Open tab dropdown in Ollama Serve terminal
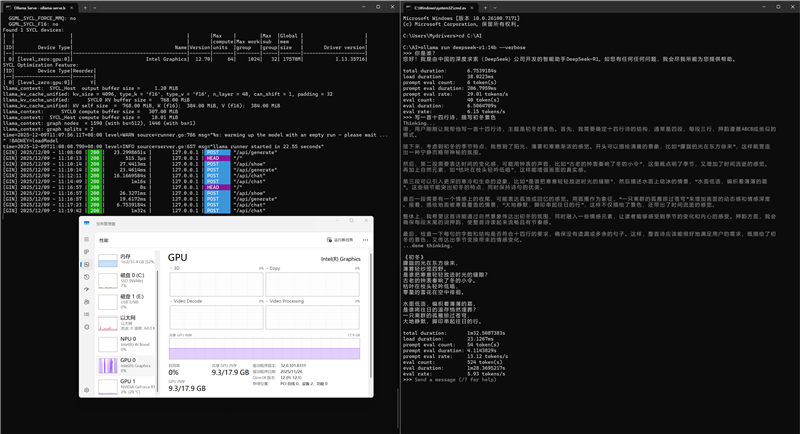Viewport: 800px width, 434px height. [x=97, y=6]
